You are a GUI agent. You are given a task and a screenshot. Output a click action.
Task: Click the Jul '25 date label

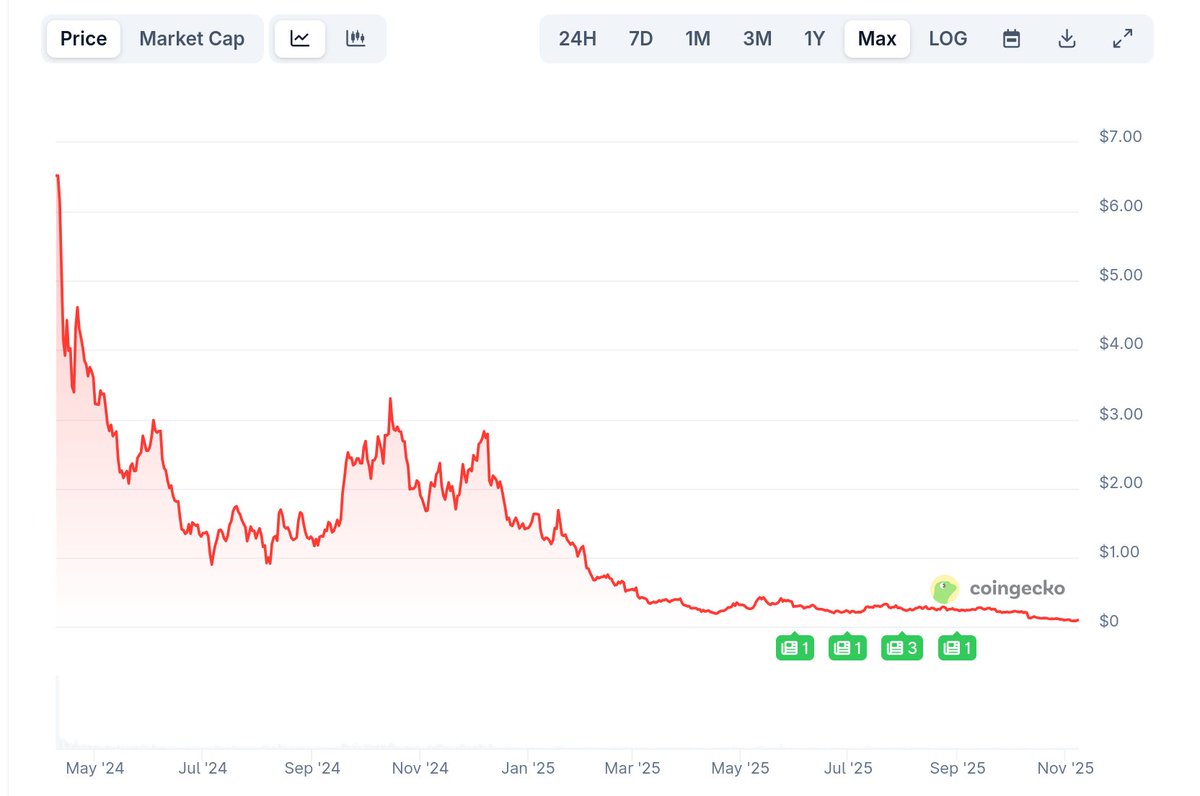click(848, 769)
